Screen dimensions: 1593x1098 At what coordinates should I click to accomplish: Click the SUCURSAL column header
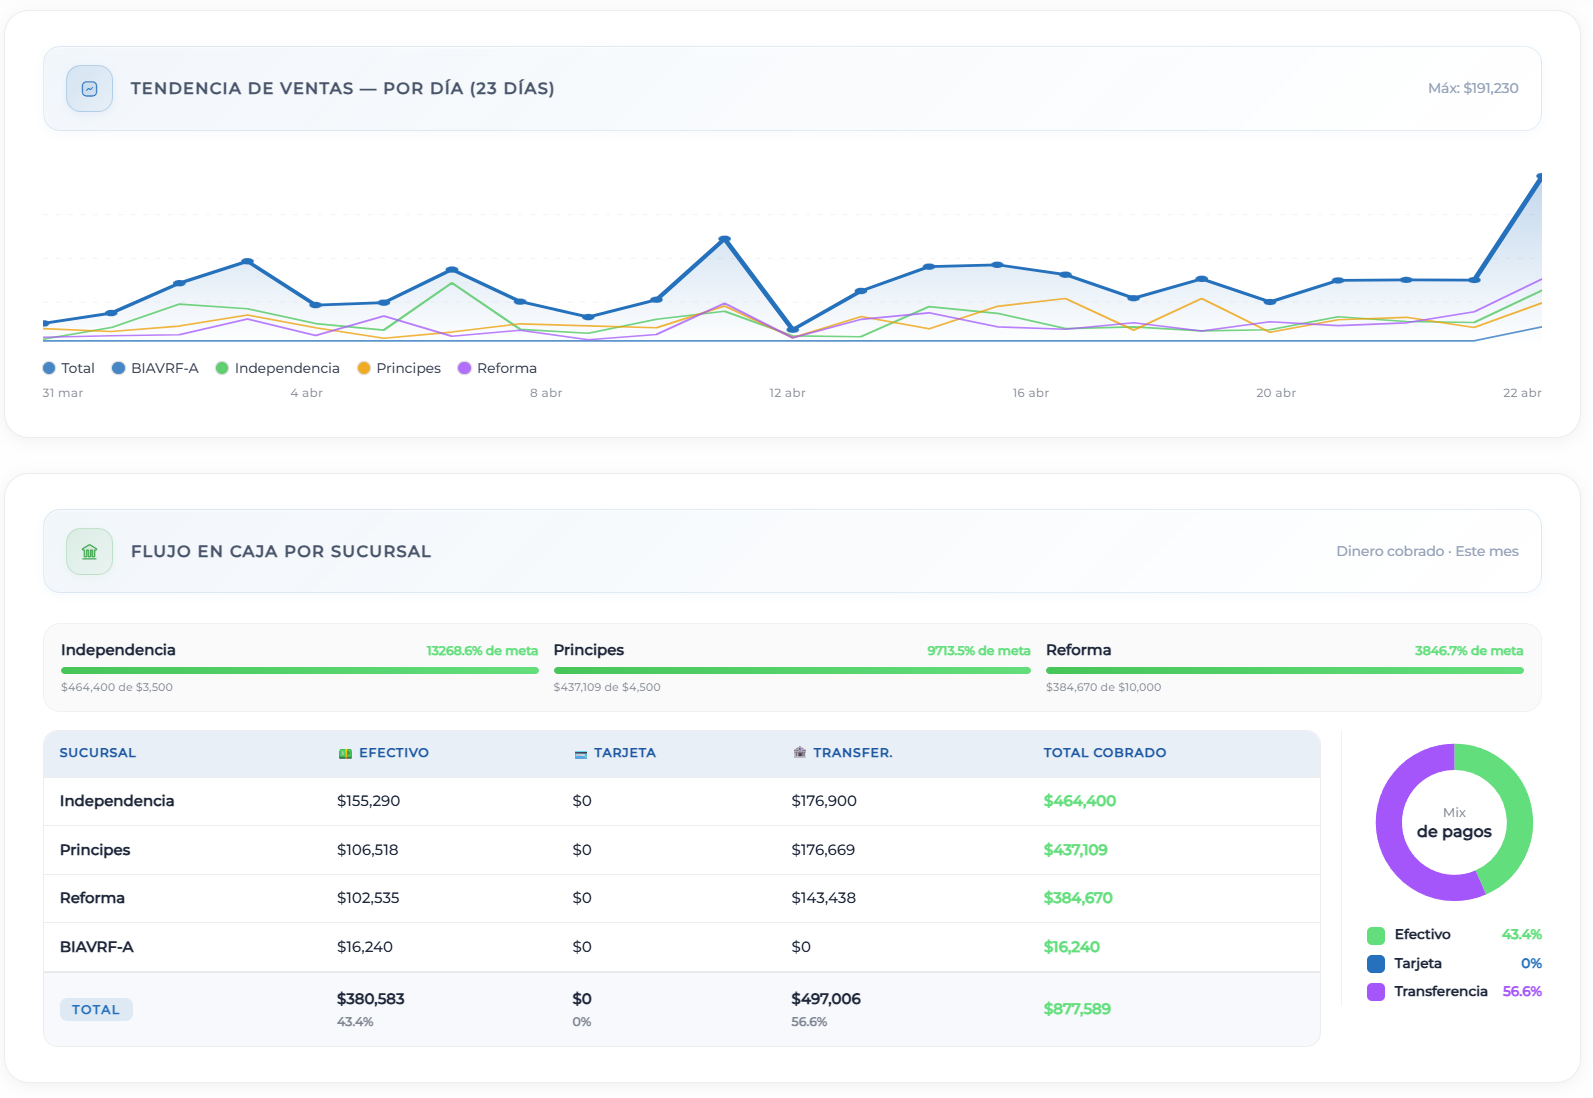coord(98,753)
